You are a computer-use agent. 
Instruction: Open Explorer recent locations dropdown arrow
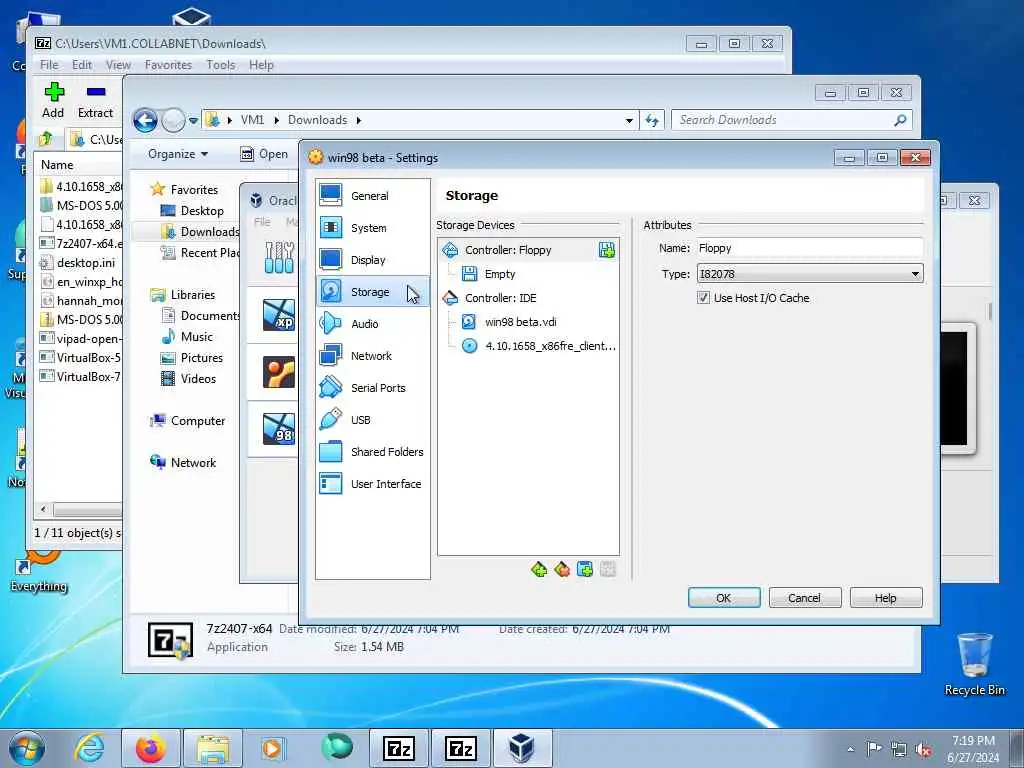coord(193,121)
